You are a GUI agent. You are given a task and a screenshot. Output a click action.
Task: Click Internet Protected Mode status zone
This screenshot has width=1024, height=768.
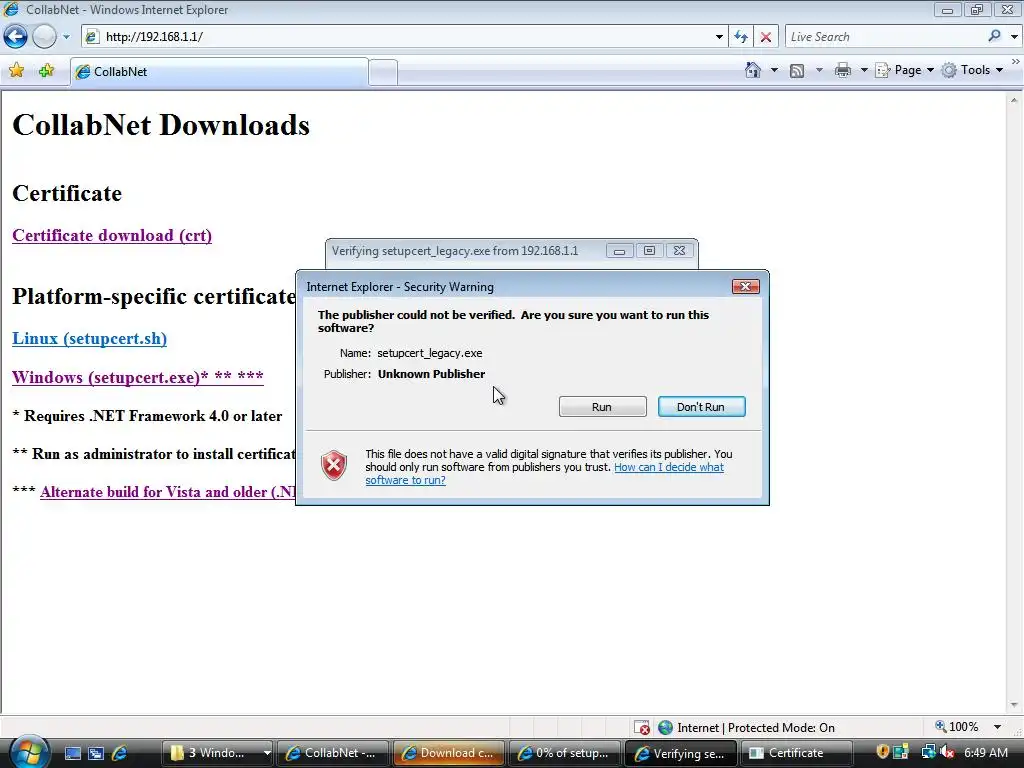click(x=746, y=728)
